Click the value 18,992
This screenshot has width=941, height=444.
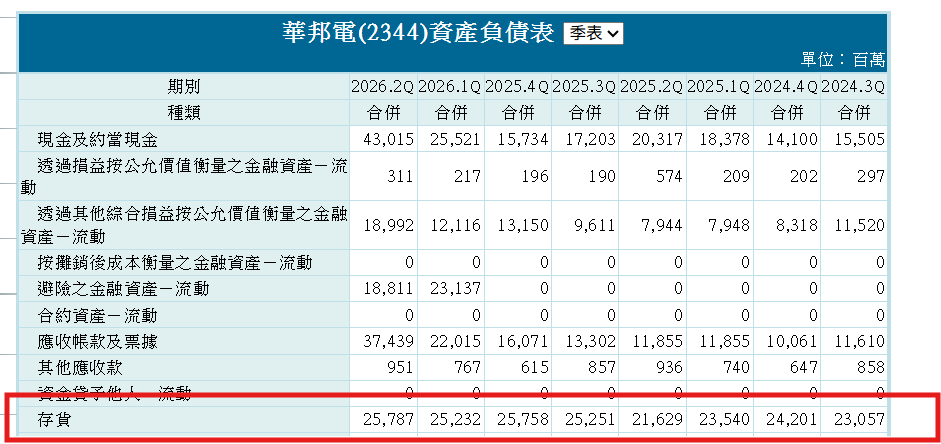click(x=388, y=226)
